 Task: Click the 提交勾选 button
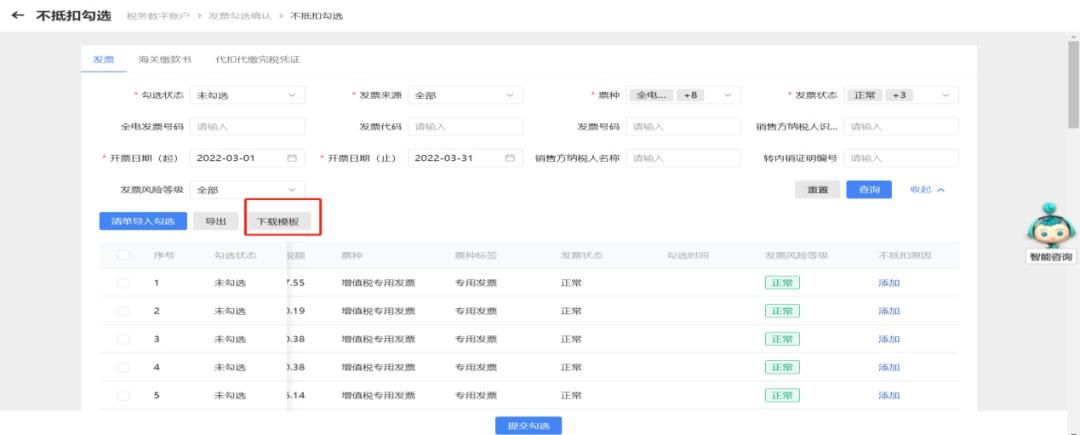(528, 425)
